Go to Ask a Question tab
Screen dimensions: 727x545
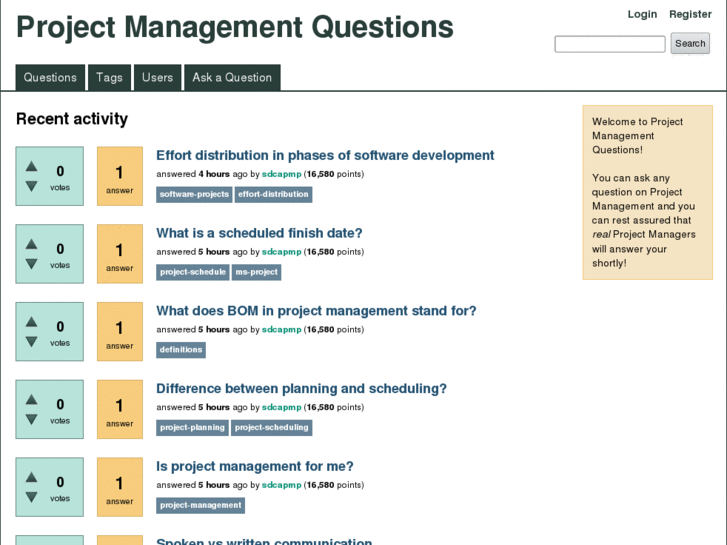(x=232, y=78)
